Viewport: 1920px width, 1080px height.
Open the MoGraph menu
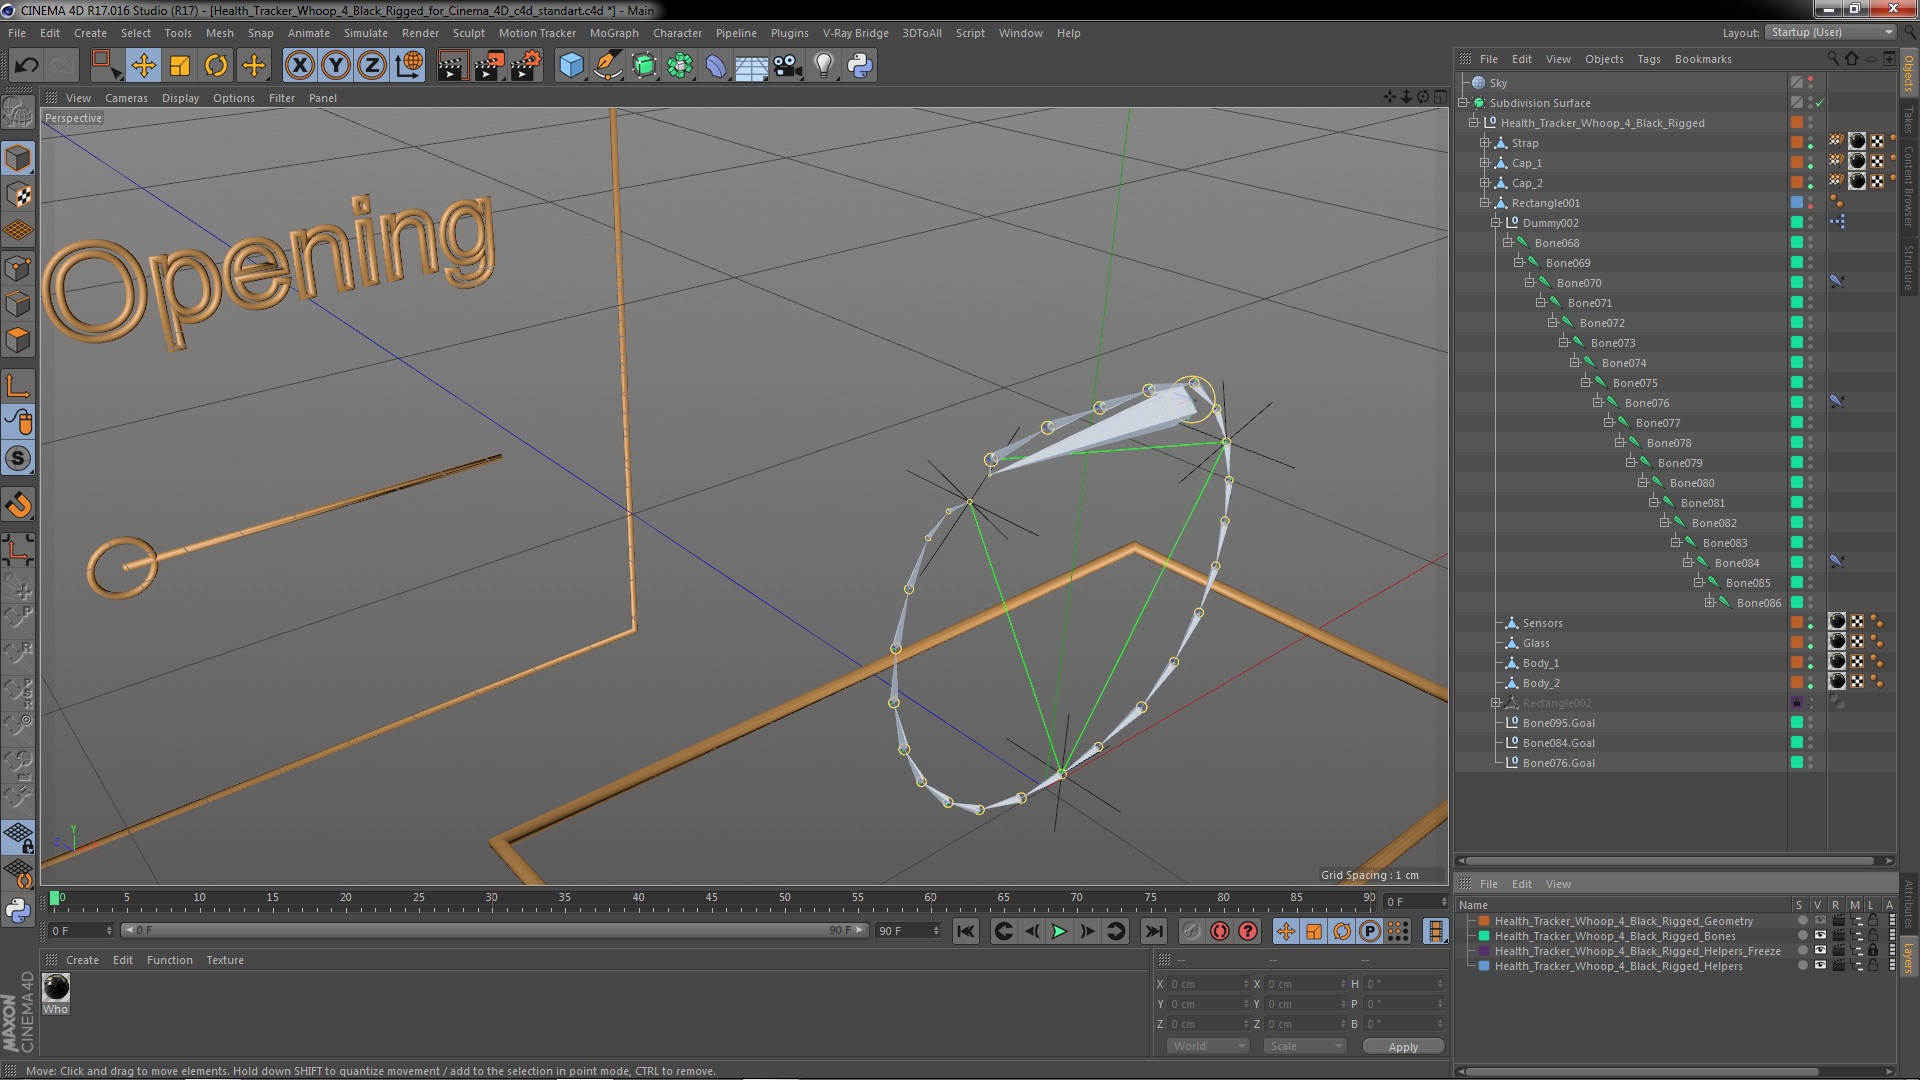tap(613, 33)
